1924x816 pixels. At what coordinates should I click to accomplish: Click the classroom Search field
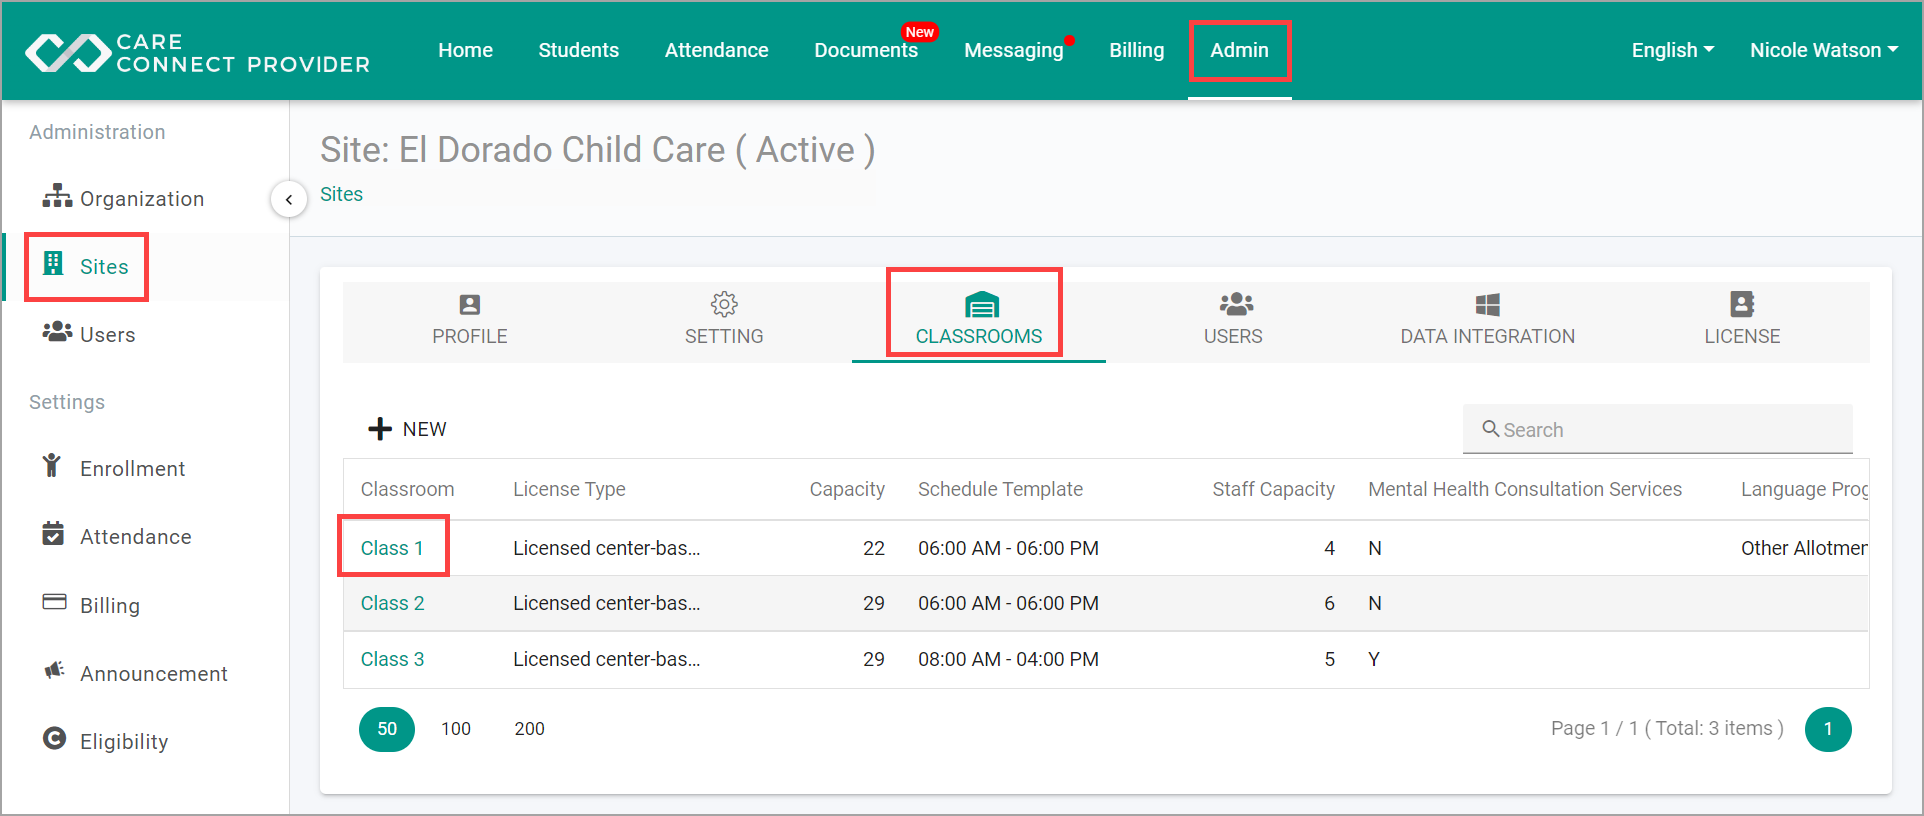[1657, 429]
